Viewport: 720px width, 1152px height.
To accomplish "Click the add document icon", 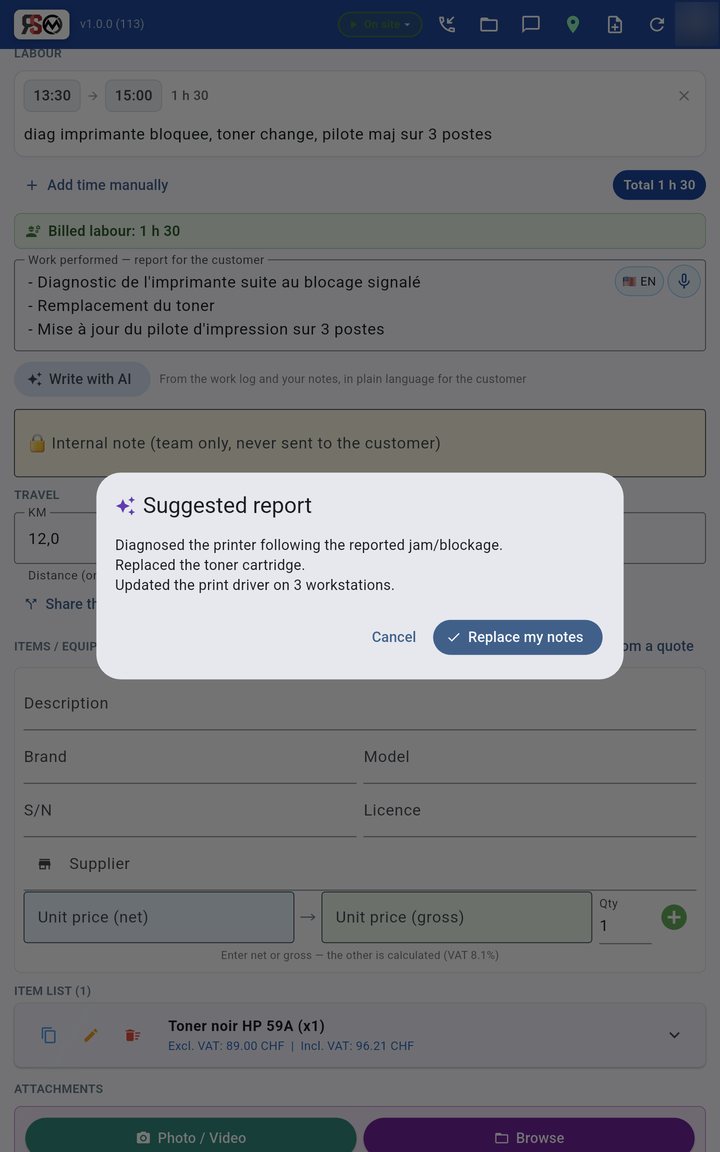I will click(x=615, y=24).
